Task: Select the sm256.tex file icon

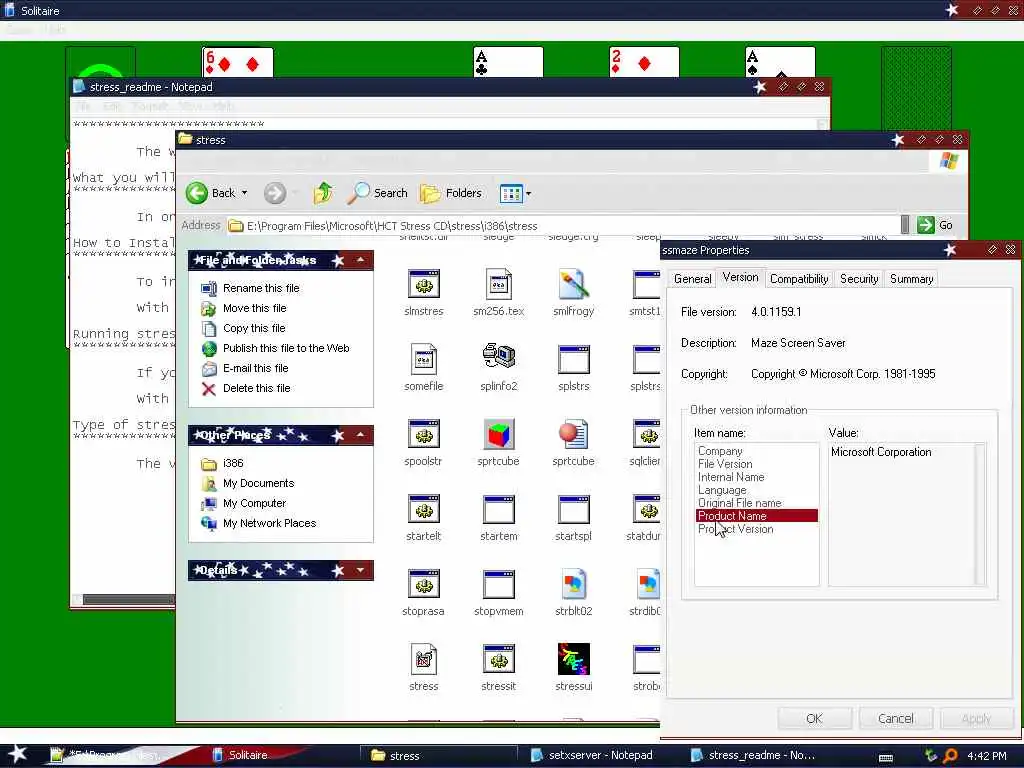Action: (498, 285)
